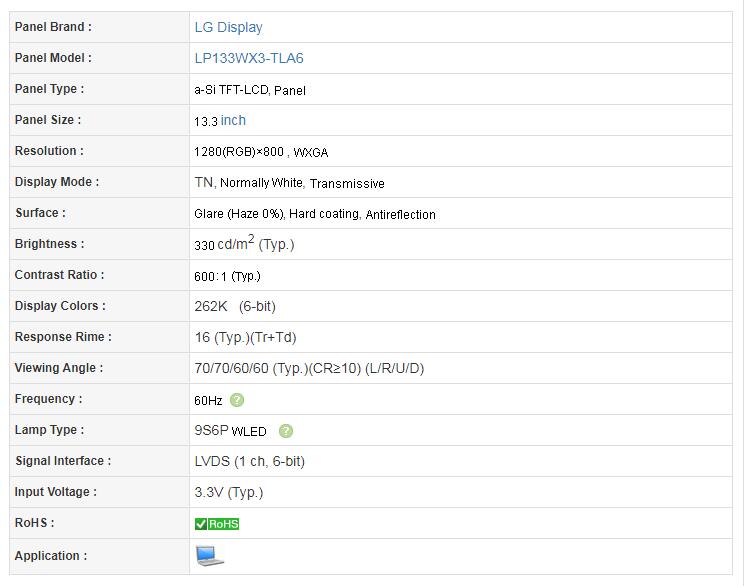Click the Lamp Type row label
This screenshot has height=586, width=748.
point(49,430)
